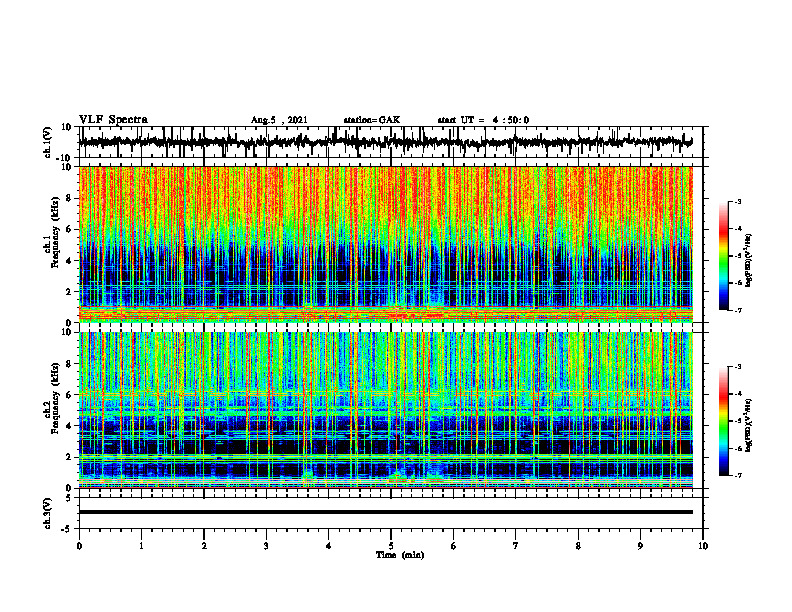Click the red low-frequency band in ch.1 spectrogram
Screen dimensions: 792x612
(x=385, y=315)
